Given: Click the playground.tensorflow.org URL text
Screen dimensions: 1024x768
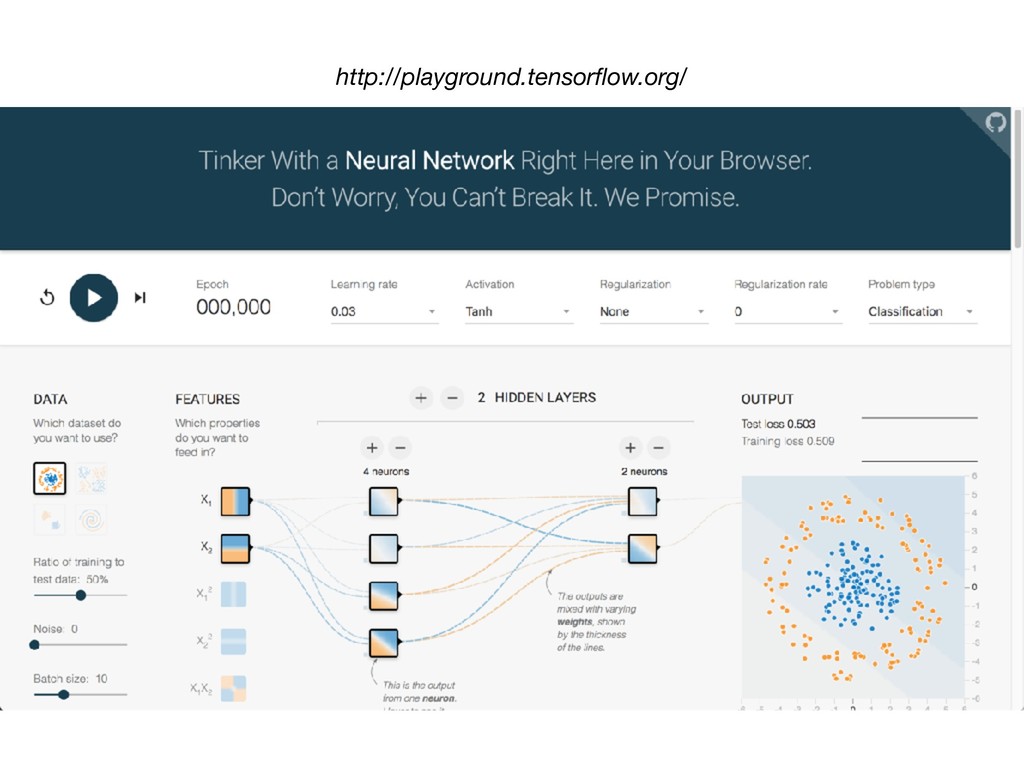Looking at the screenshot, I should [511, 77].
